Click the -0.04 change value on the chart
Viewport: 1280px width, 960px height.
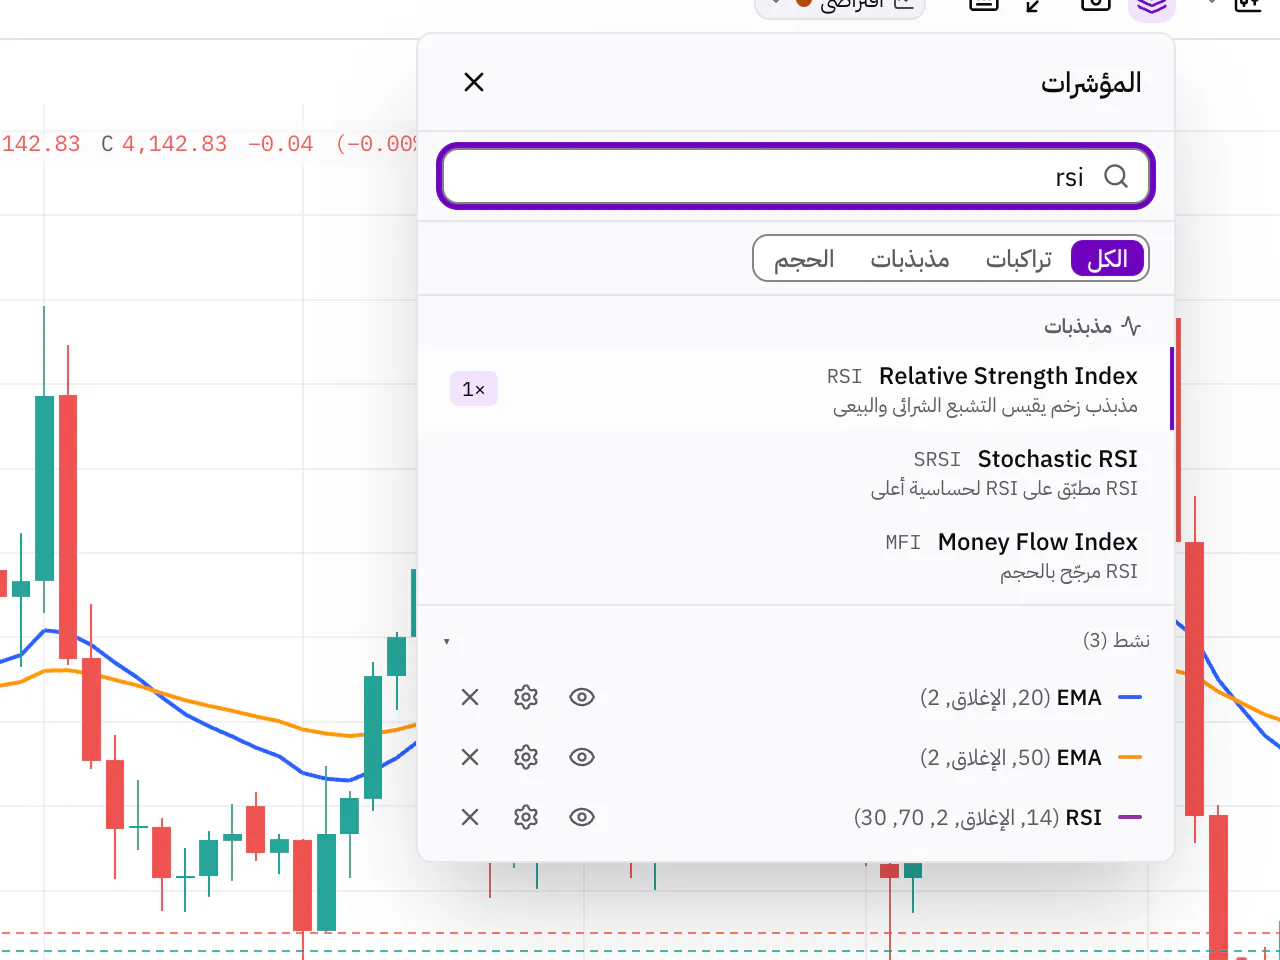pos(280,144)
